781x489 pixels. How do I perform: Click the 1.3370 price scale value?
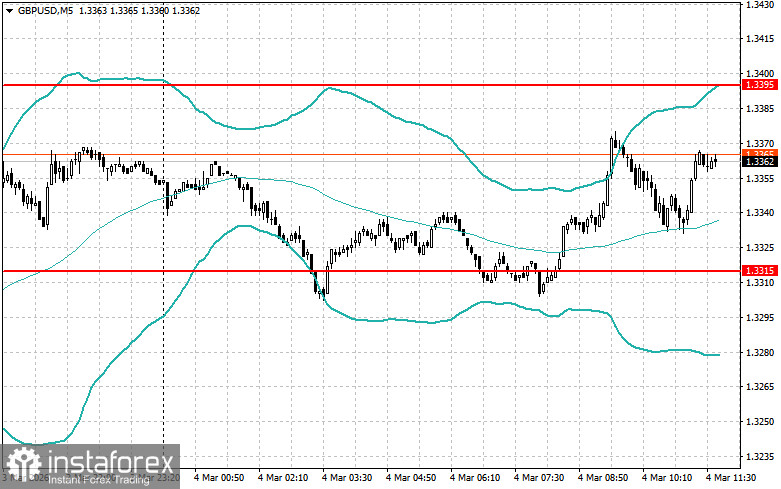pos(760,143)
